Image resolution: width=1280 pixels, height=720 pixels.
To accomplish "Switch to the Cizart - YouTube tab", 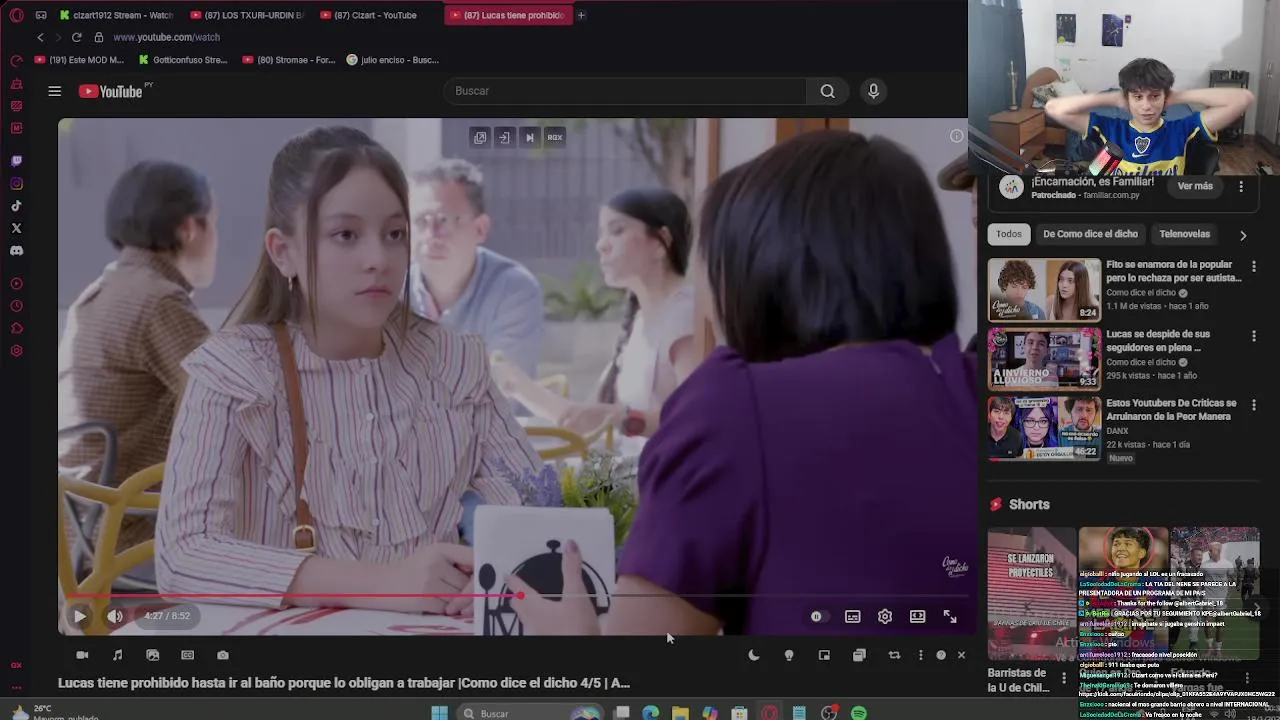I will 377,15.
